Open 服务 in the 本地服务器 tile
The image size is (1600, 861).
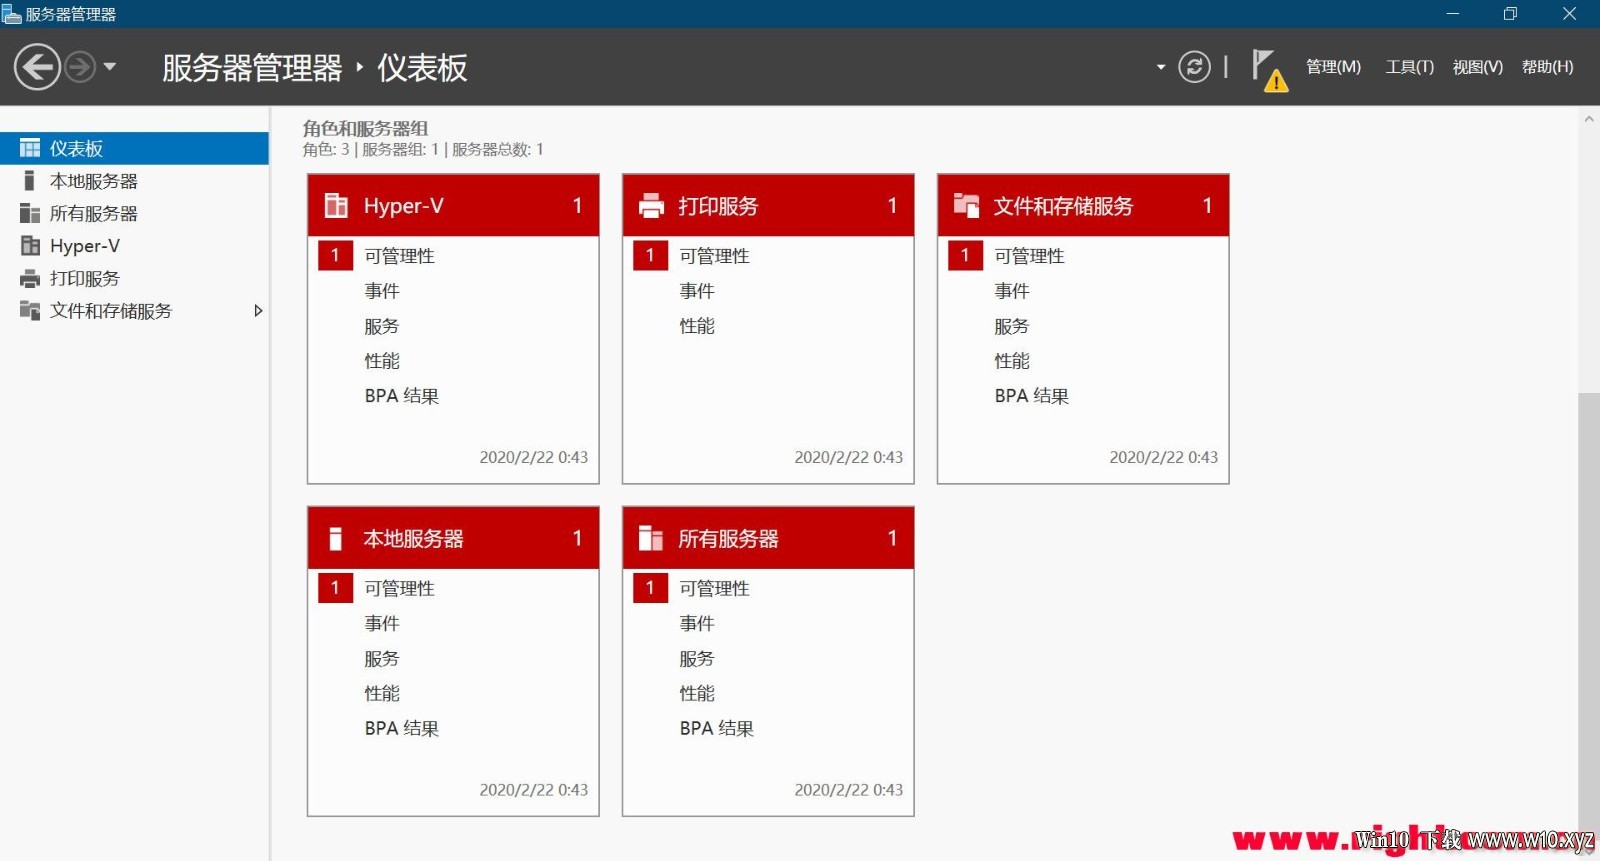click(382, 659)
